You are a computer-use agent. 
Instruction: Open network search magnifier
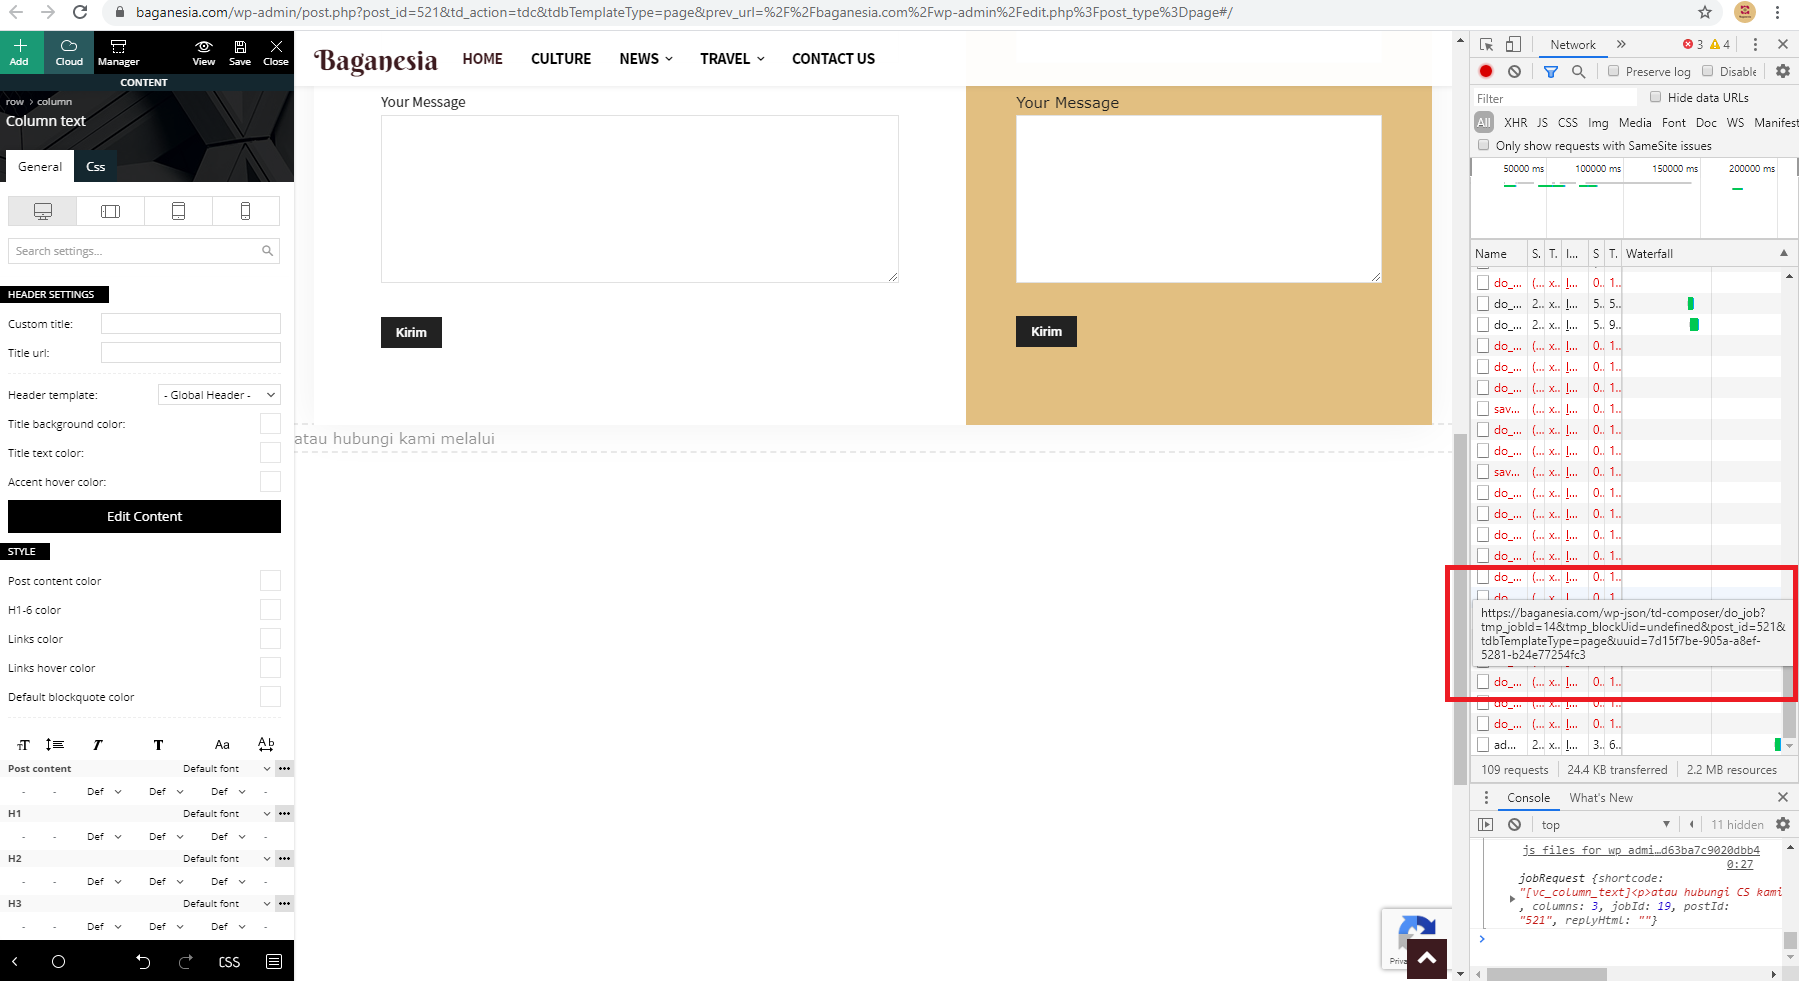coord(1578,71)
